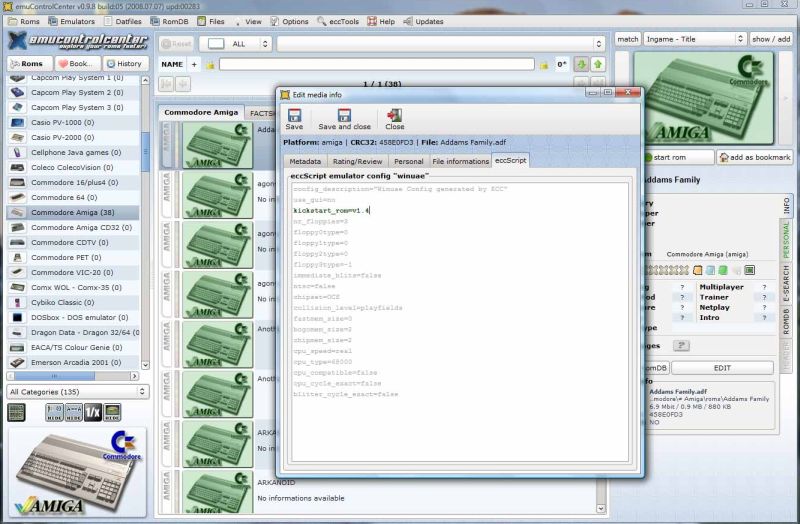Image resolution: width=800 pixels, height=524 pixels.
Task: Open the wide empty filter dropdown at top
Action: coord(441,44)
